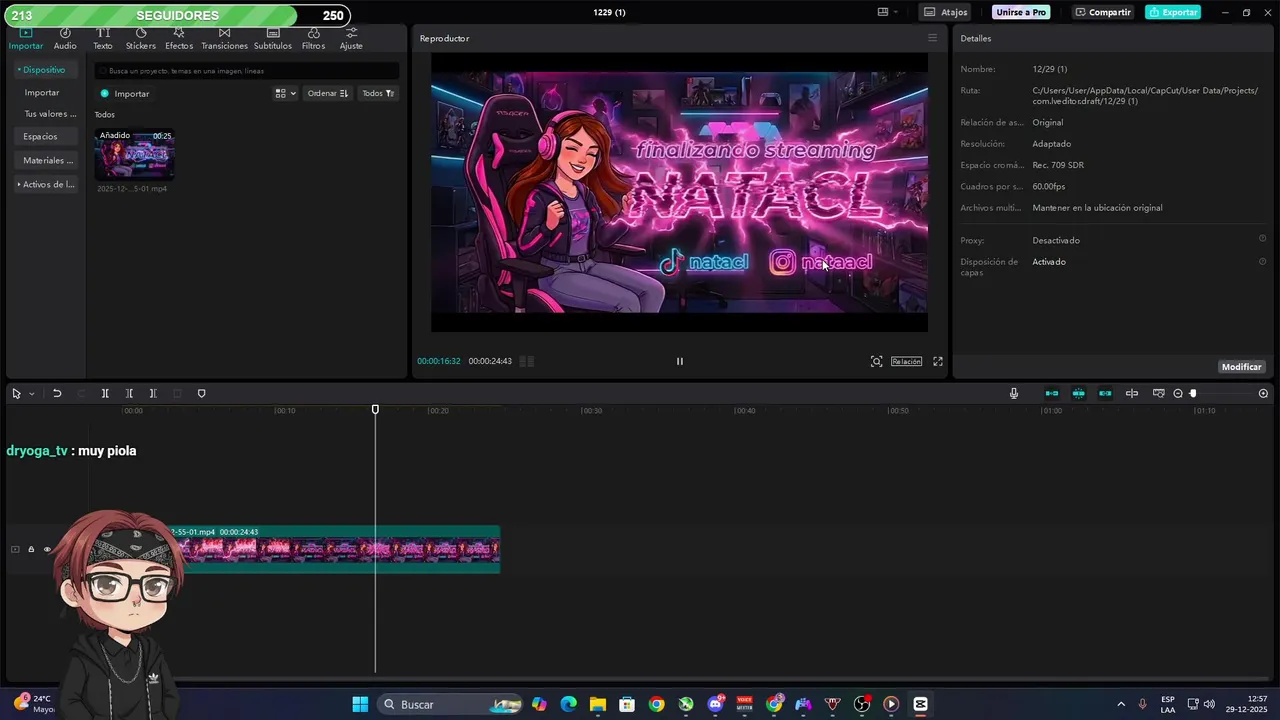This screenshot has height=720, width=1280.
Task: Toggle video track visibility eye
Action: pos(47,549)
